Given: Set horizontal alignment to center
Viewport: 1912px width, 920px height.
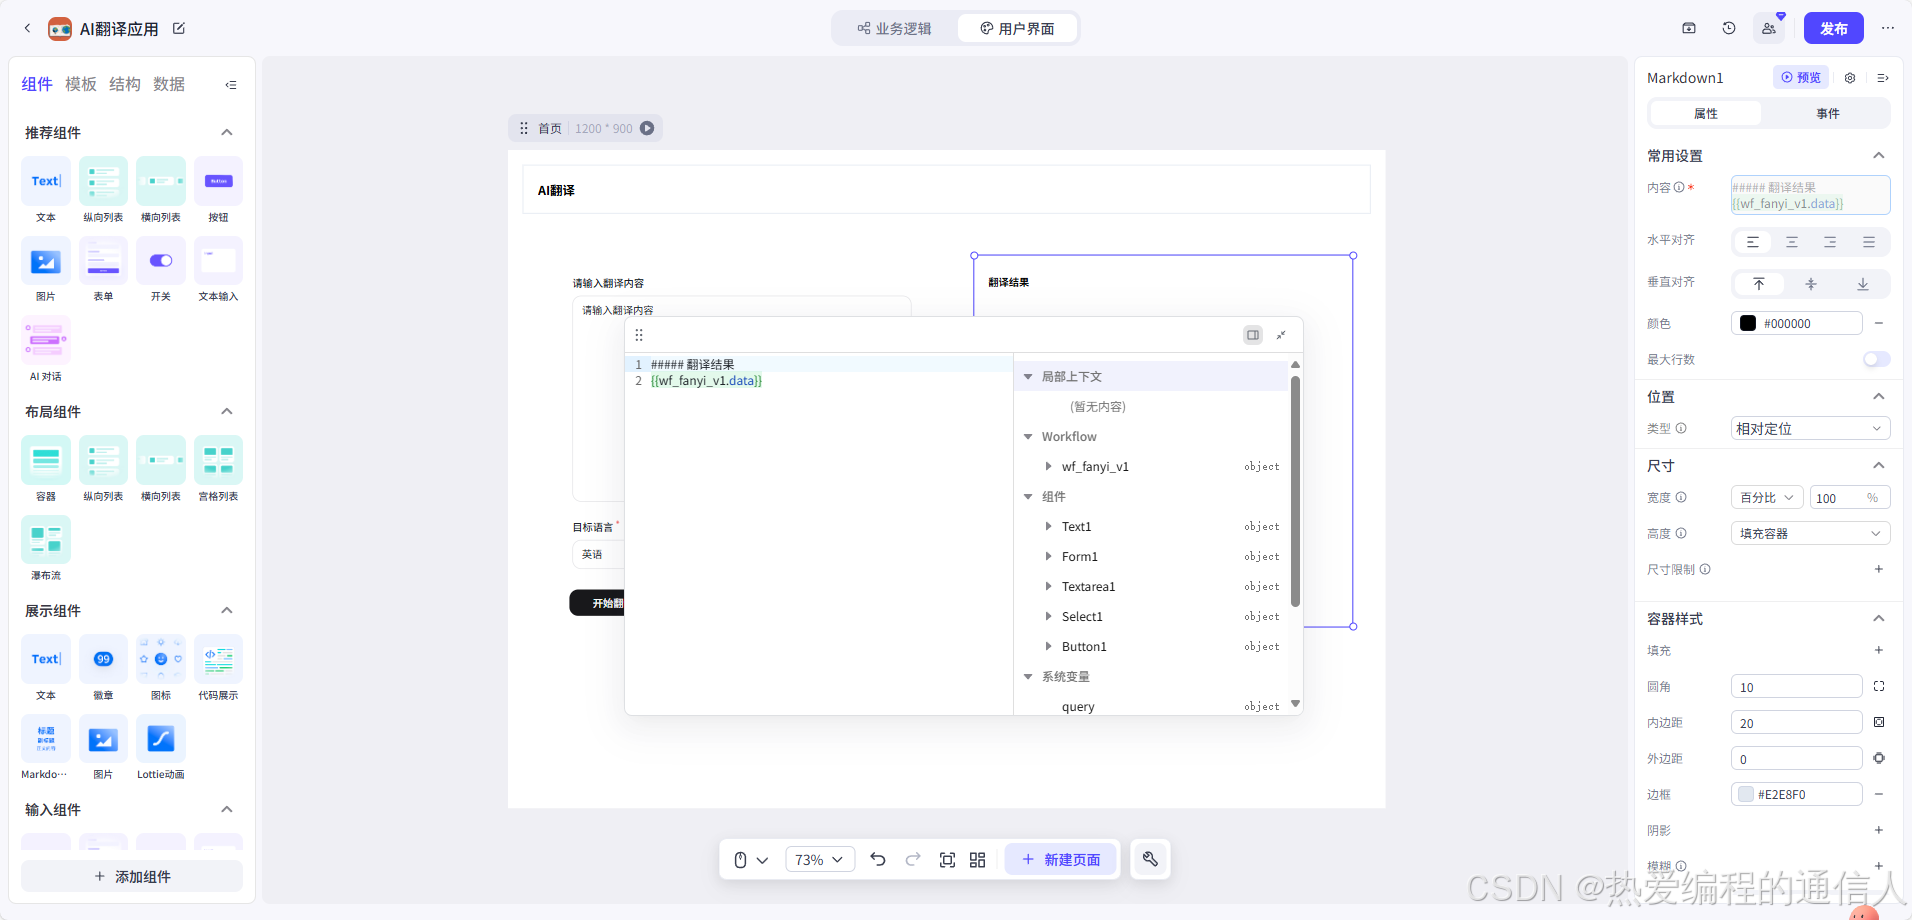Looking at the screenshot, I should pos(1792,242).
